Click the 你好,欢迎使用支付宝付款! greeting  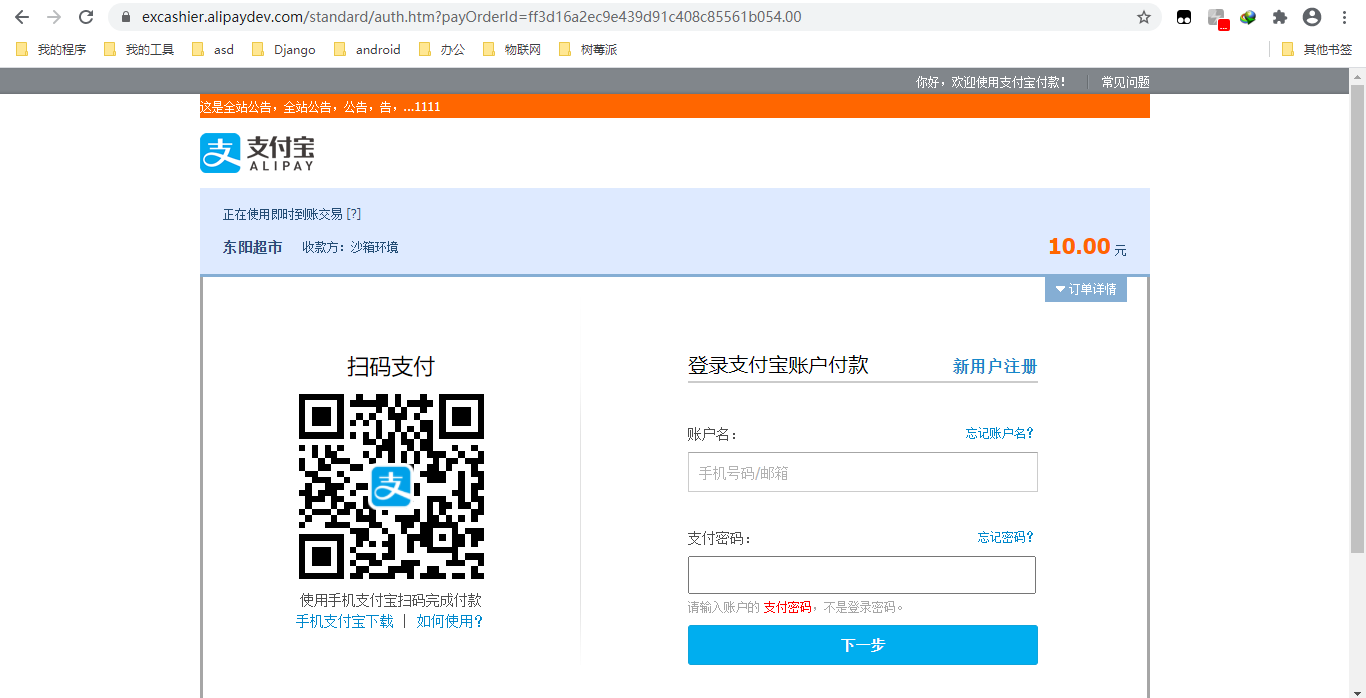tap(991, 82)
